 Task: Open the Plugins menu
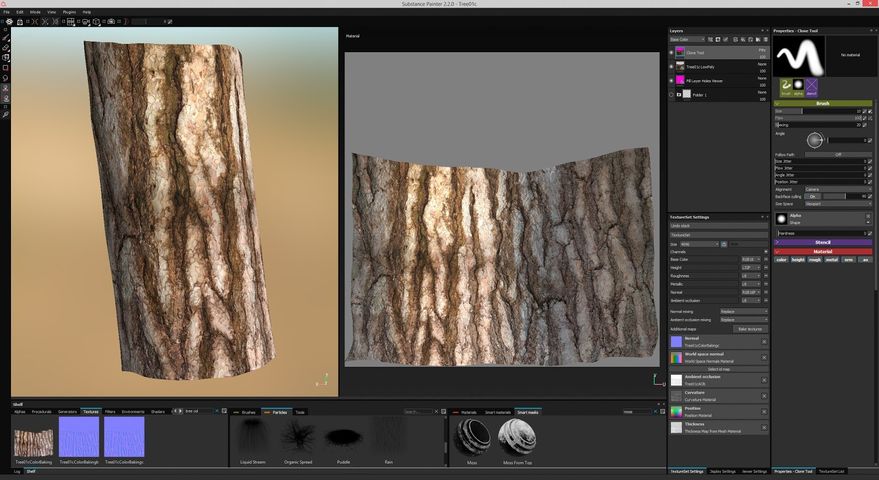[69, 12]
